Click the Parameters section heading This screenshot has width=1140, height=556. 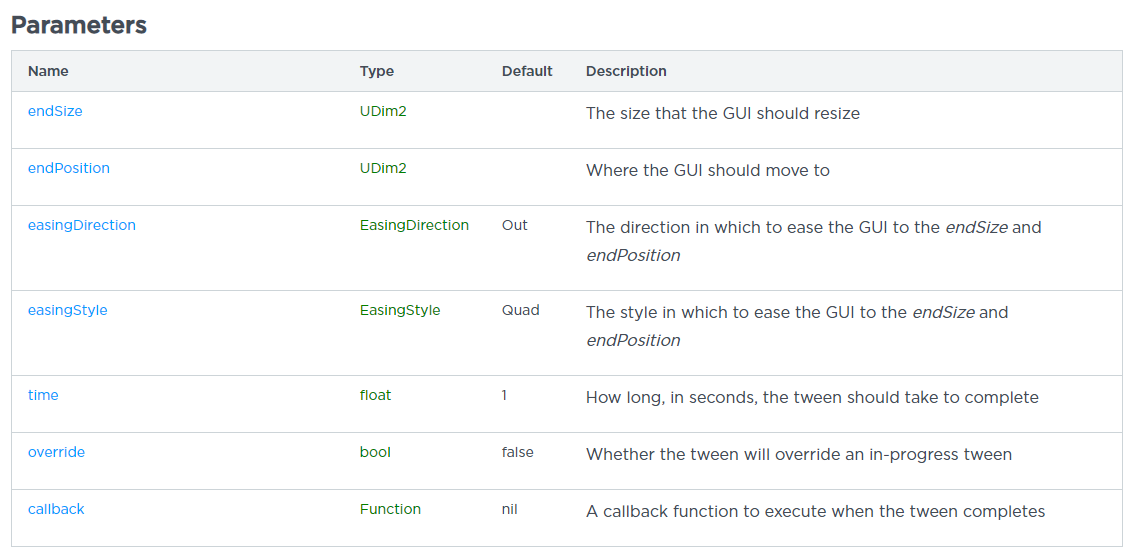click(79, 25)
